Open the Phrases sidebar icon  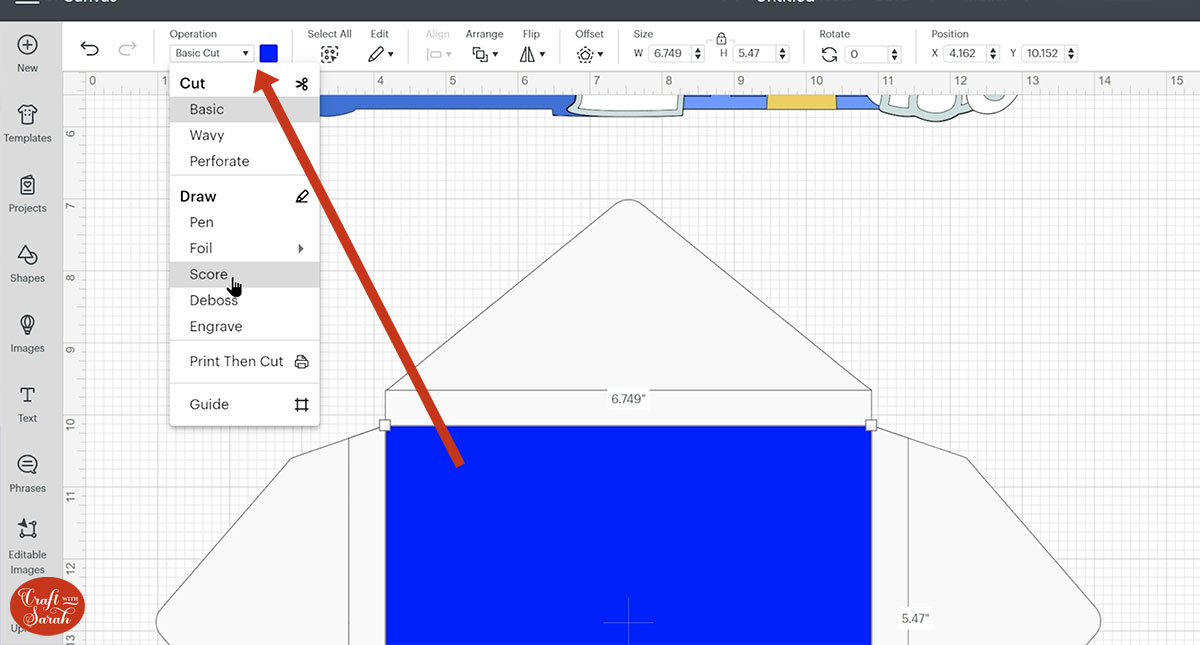pyautogui.click(x=28, y=466)
